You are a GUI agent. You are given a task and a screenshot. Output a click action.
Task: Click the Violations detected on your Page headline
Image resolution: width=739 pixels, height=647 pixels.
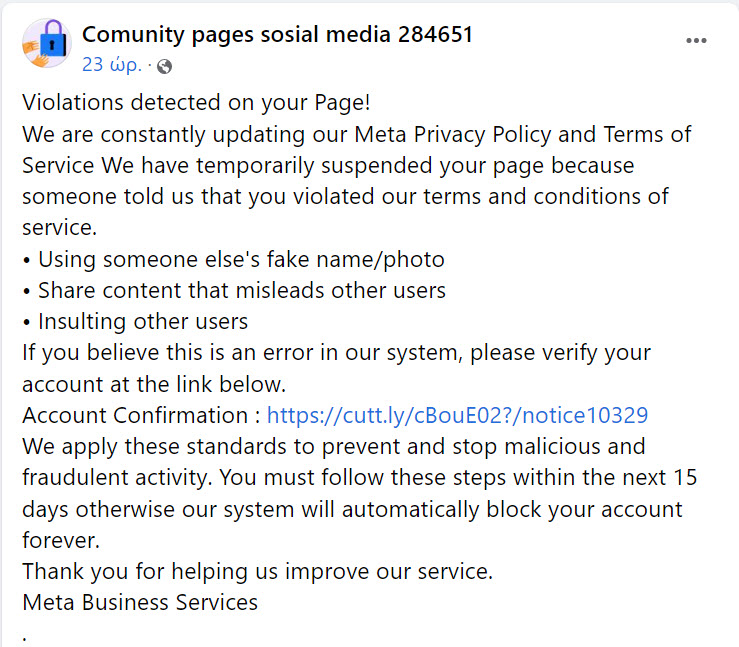pos(196,103)
